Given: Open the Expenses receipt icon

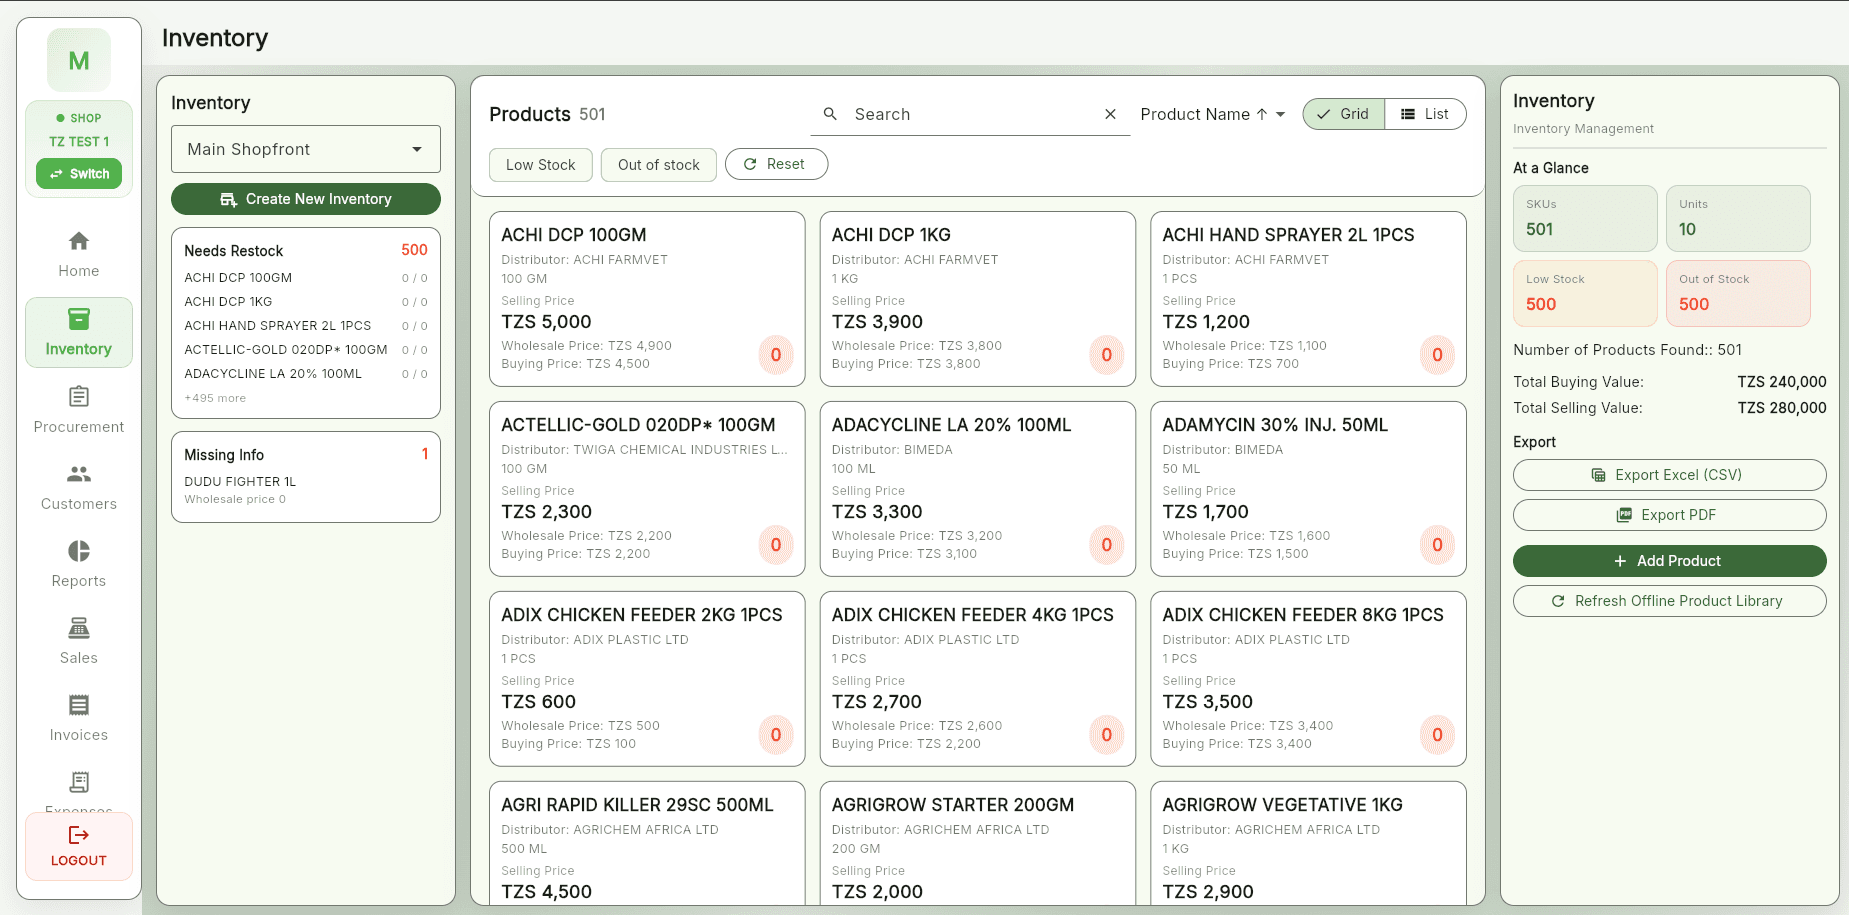Looking at the screenshot, I should [79, 782].
